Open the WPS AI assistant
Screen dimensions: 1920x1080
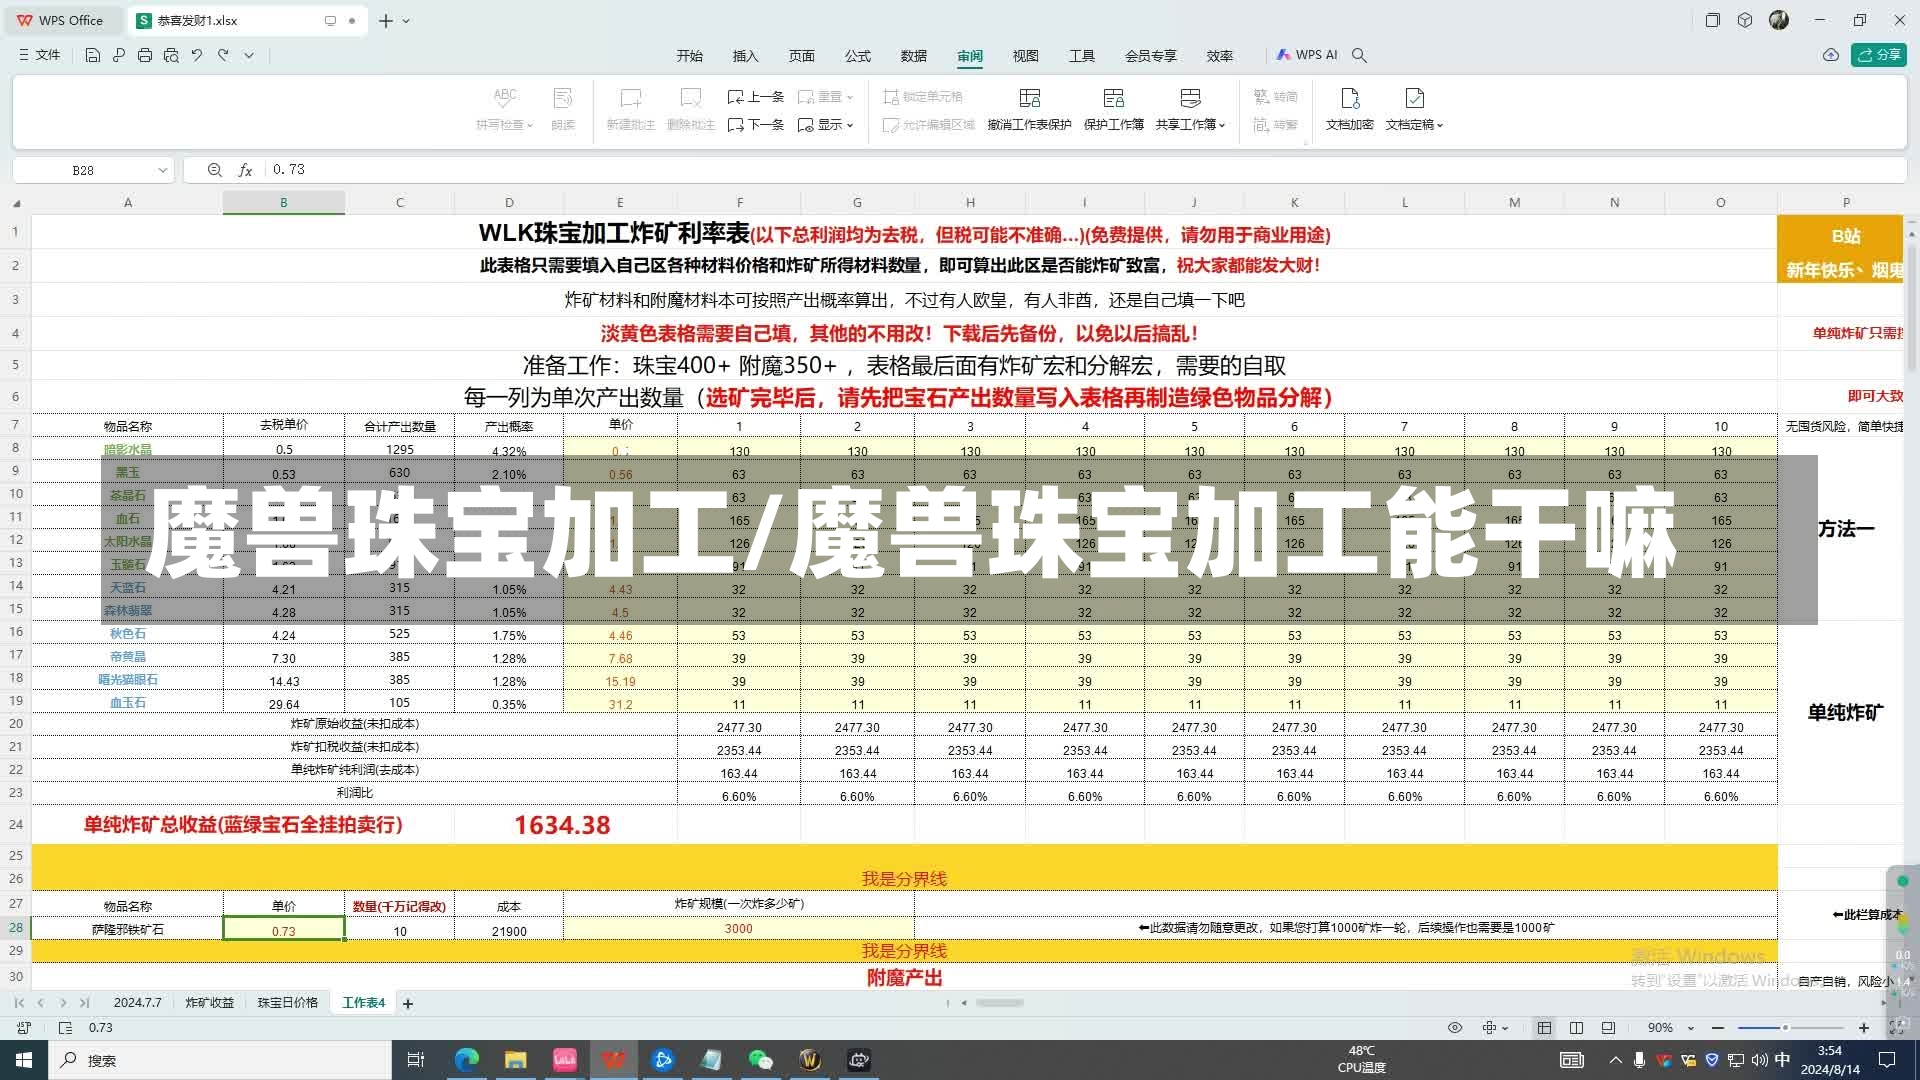[x=1307, y=55]
